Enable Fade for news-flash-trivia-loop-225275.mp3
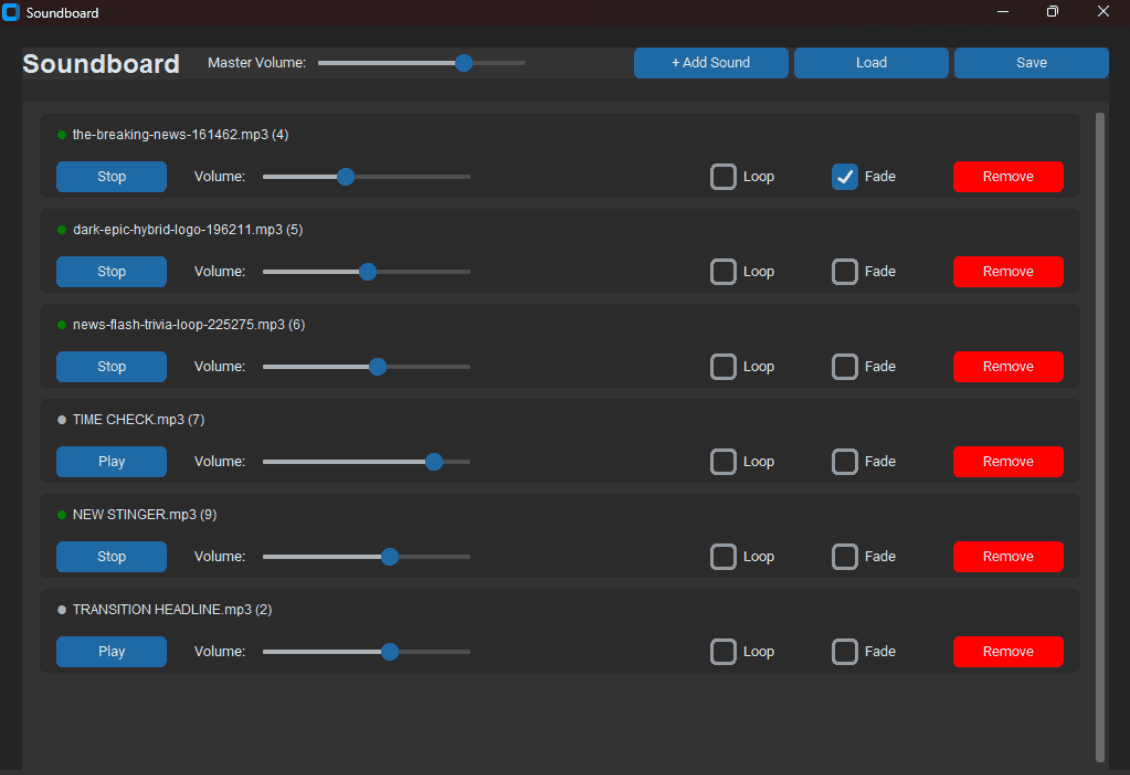Screen dimensions: 1130x775 (x=845, y=367)
